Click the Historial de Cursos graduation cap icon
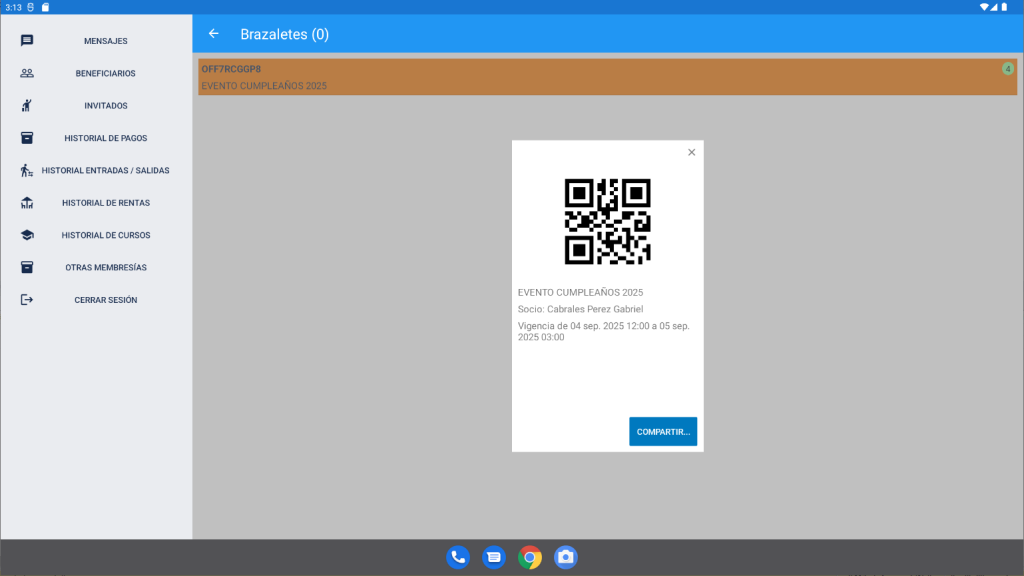The image size is (1024, 576). (27, 235)
